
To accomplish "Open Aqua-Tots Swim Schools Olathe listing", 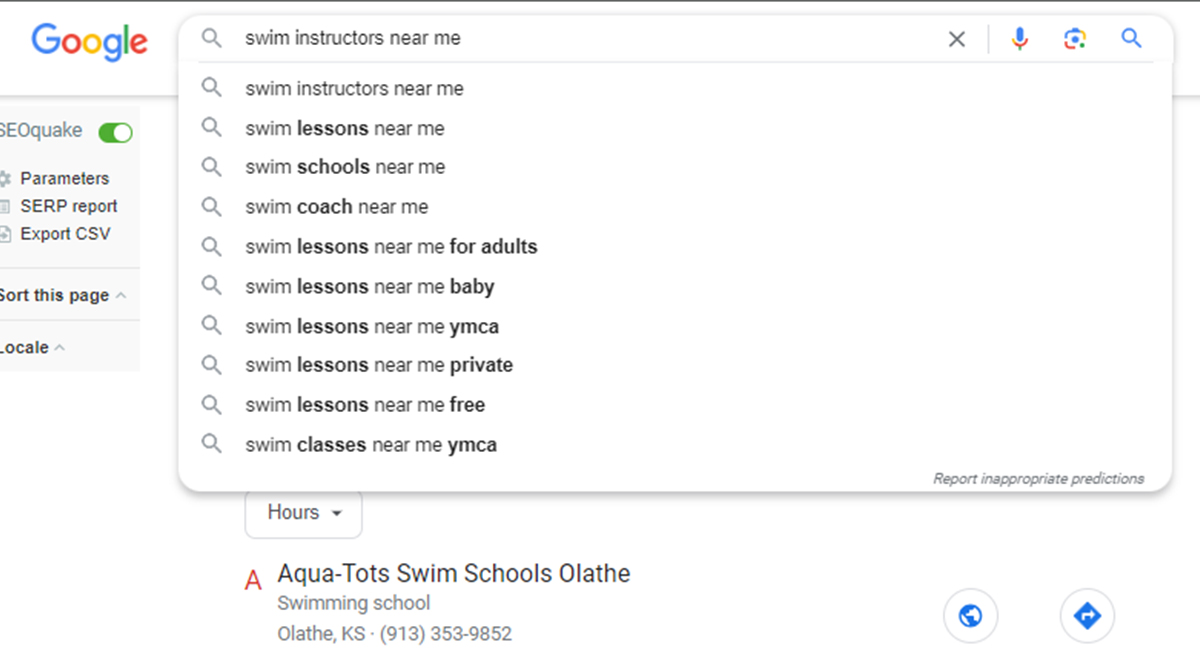I will pyautogui.click(x=453, y=574).
